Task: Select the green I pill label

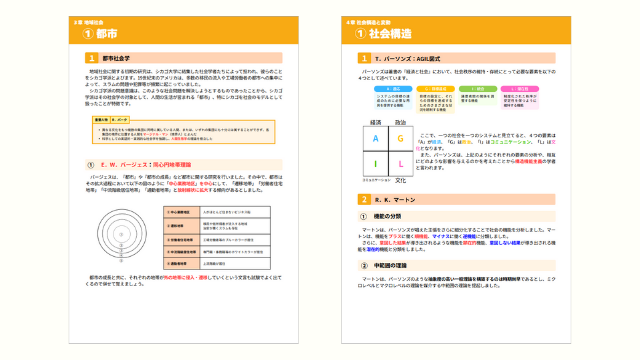Action: (x=478, y=89)
